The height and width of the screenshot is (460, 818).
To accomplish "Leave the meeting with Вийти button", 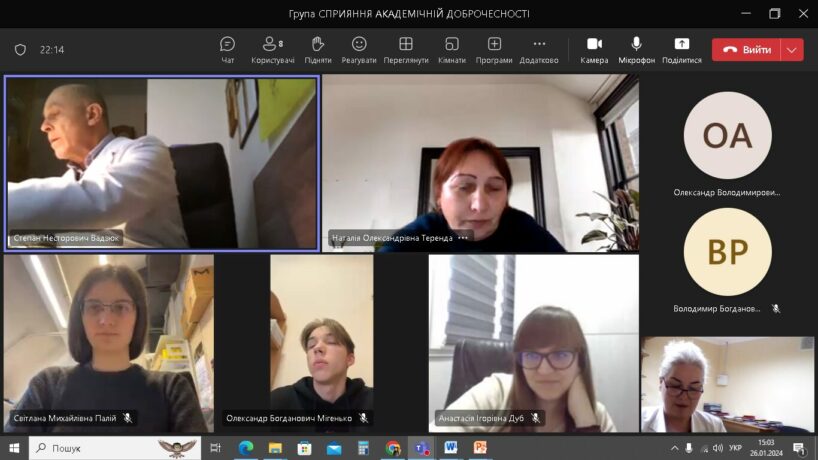I will pos(746,50).
